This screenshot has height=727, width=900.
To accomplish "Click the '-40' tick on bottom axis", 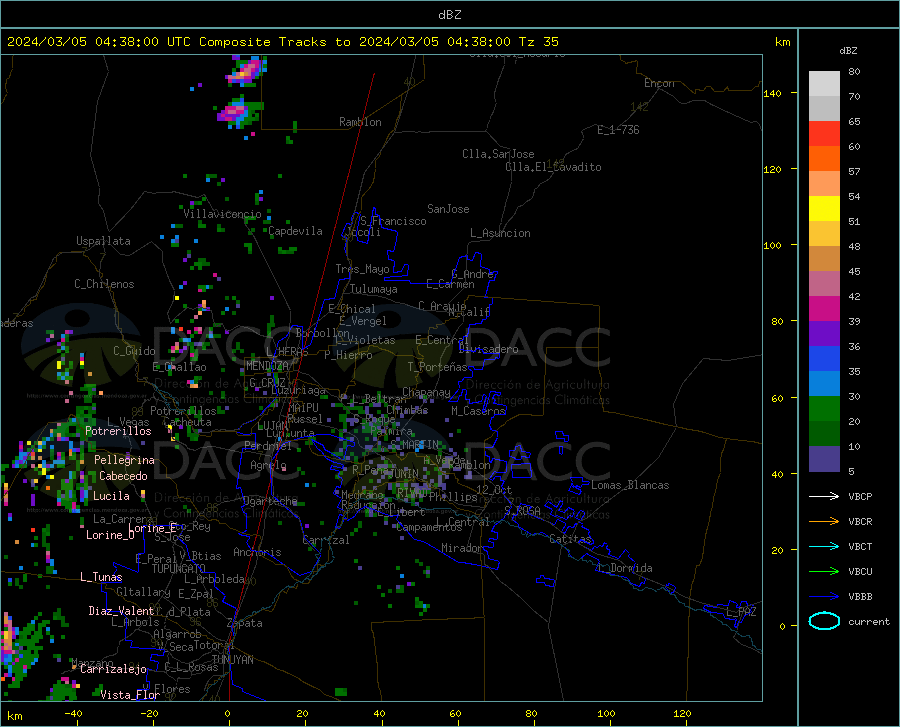I will coord(73,714).
